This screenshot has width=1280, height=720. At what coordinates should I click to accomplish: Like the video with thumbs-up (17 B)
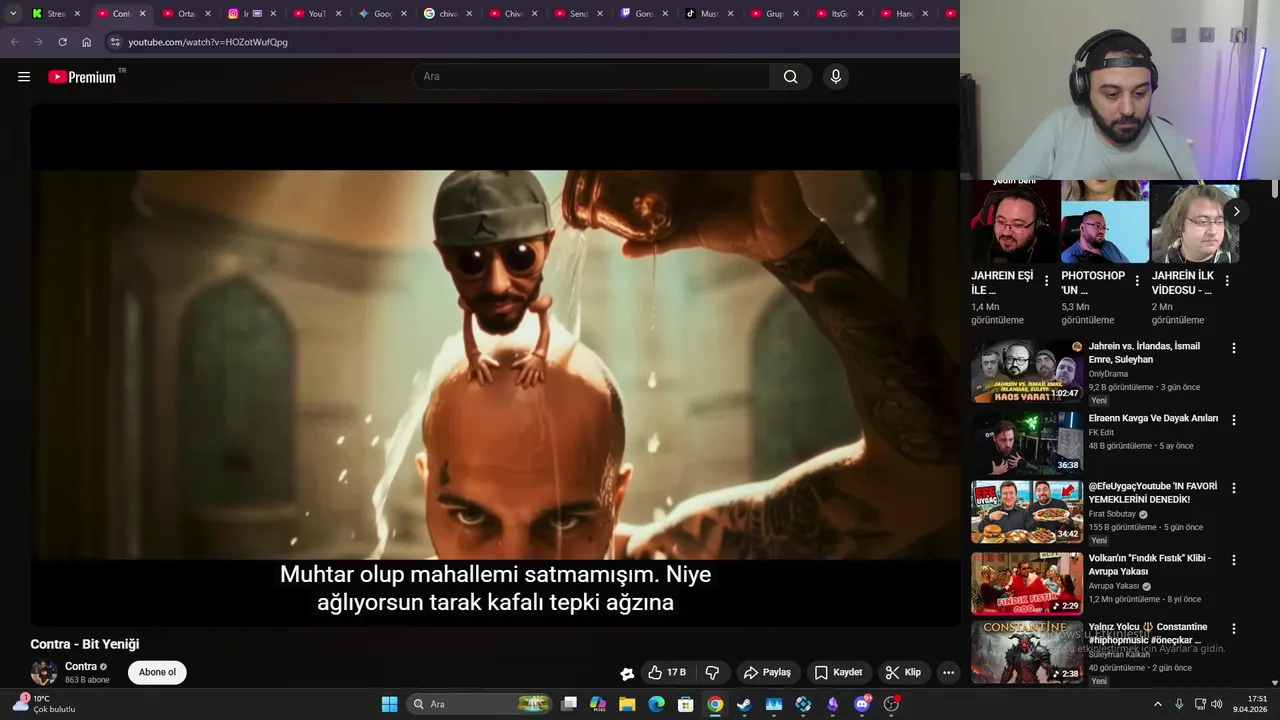coord(667,673)
